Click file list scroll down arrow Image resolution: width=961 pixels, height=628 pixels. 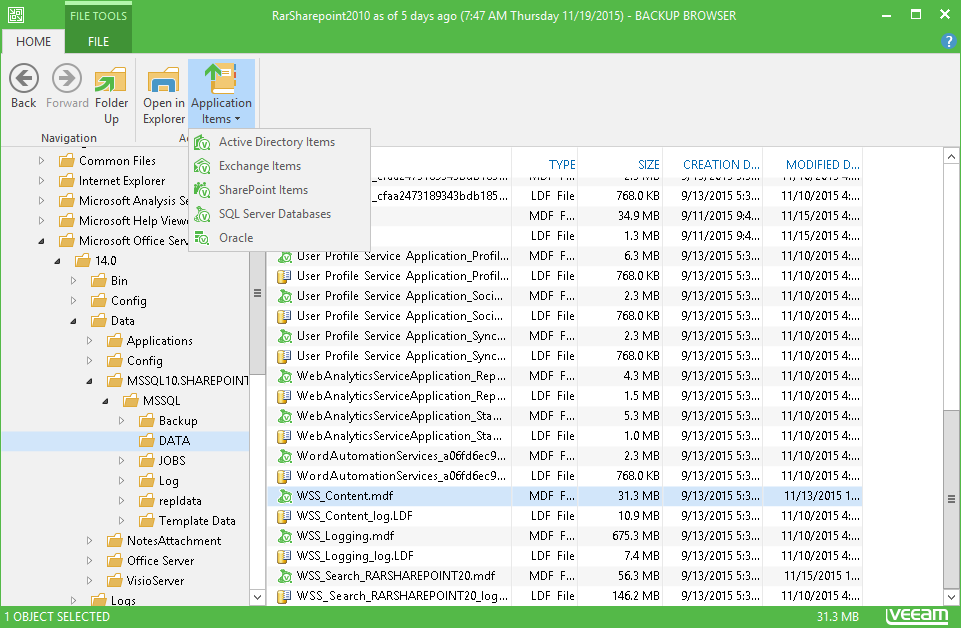click(x=951, y=597)
